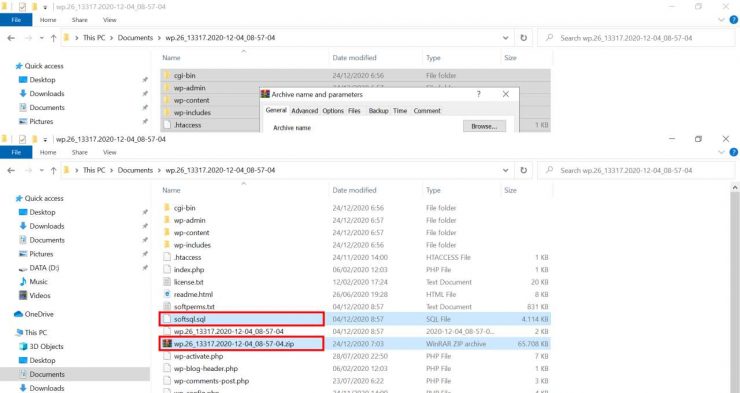
Task: Expand address bar history in window behind WinRAR dialog
Action: click(505, 38)
